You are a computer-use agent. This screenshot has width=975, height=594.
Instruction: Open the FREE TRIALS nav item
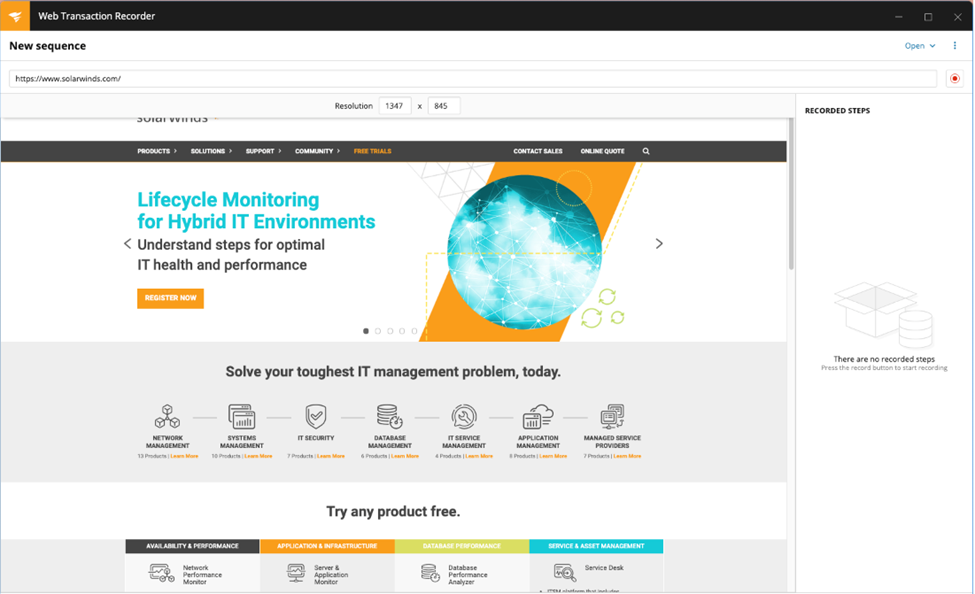[x=372, y=151]
